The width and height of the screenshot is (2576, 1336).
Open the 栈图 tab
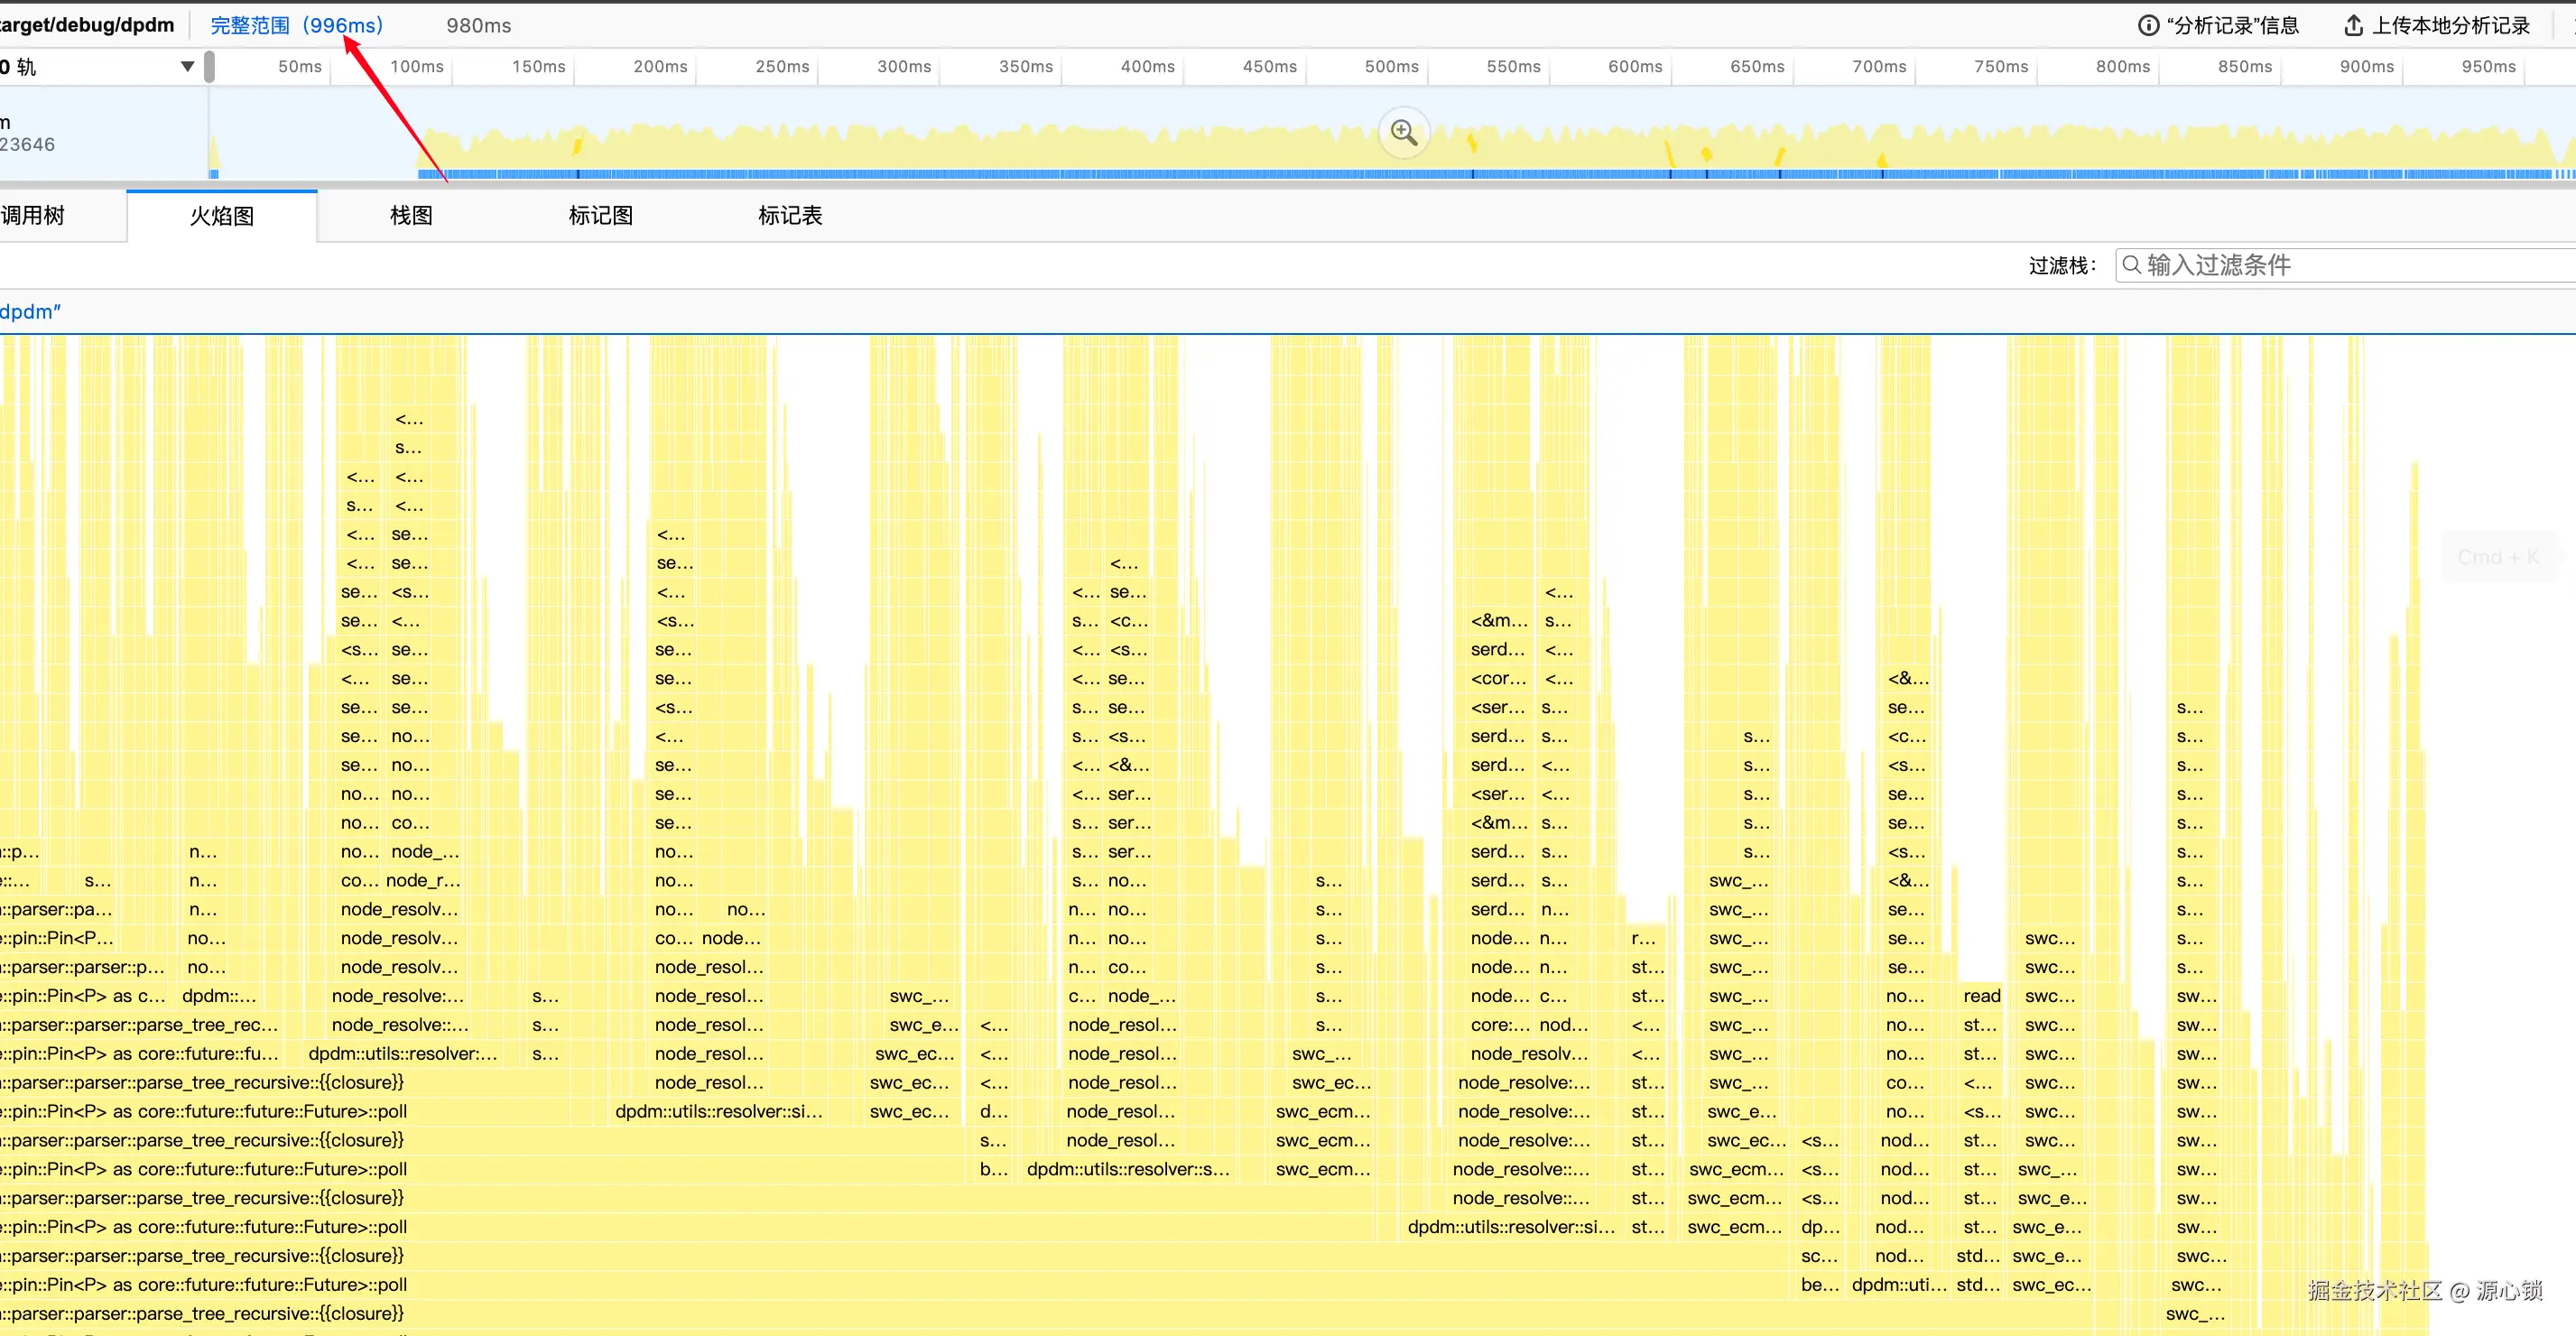pyautogui.click(x=411, y=216)
